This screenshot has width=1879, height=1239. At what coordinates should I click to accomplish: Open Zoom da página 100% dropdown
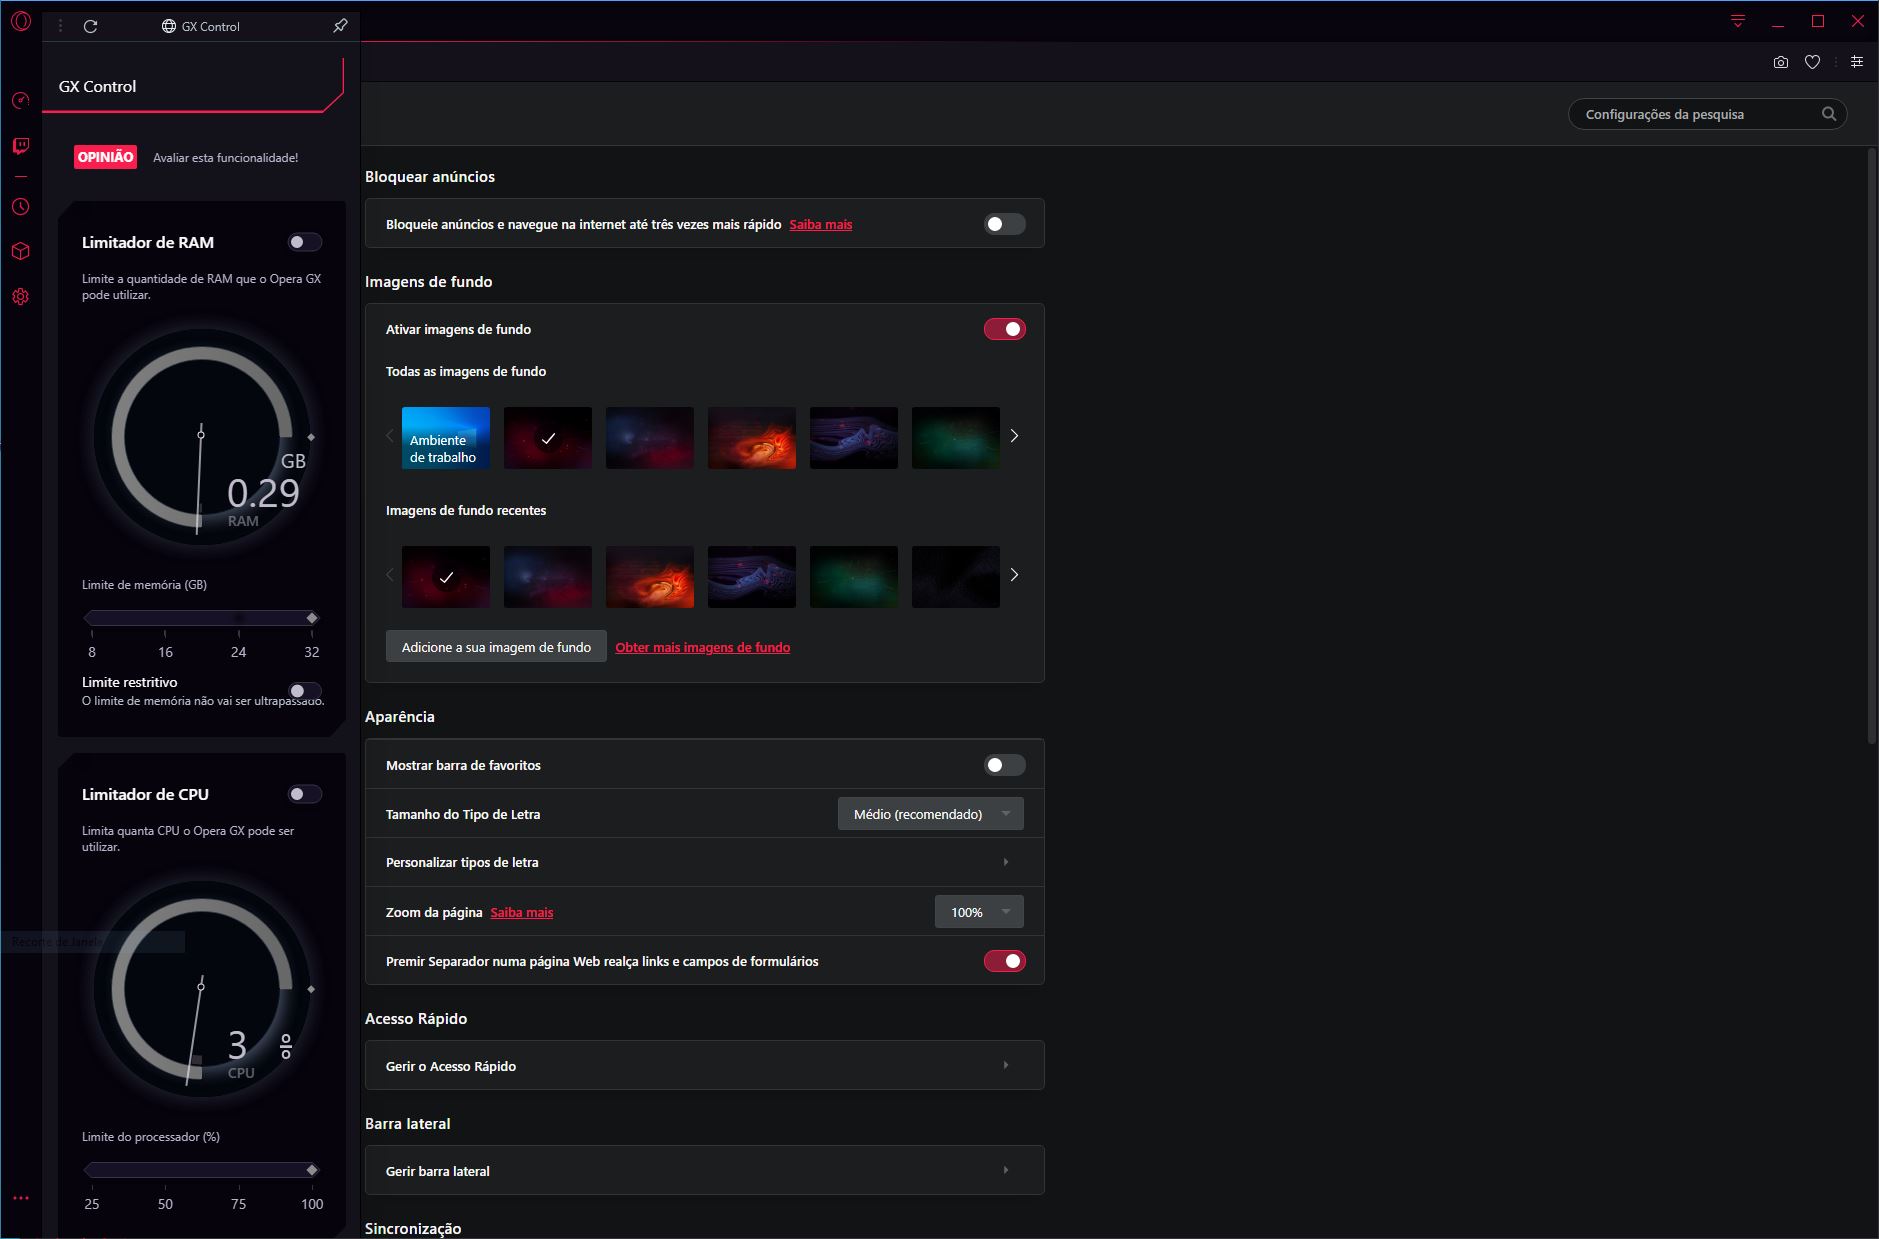[979, 912]
